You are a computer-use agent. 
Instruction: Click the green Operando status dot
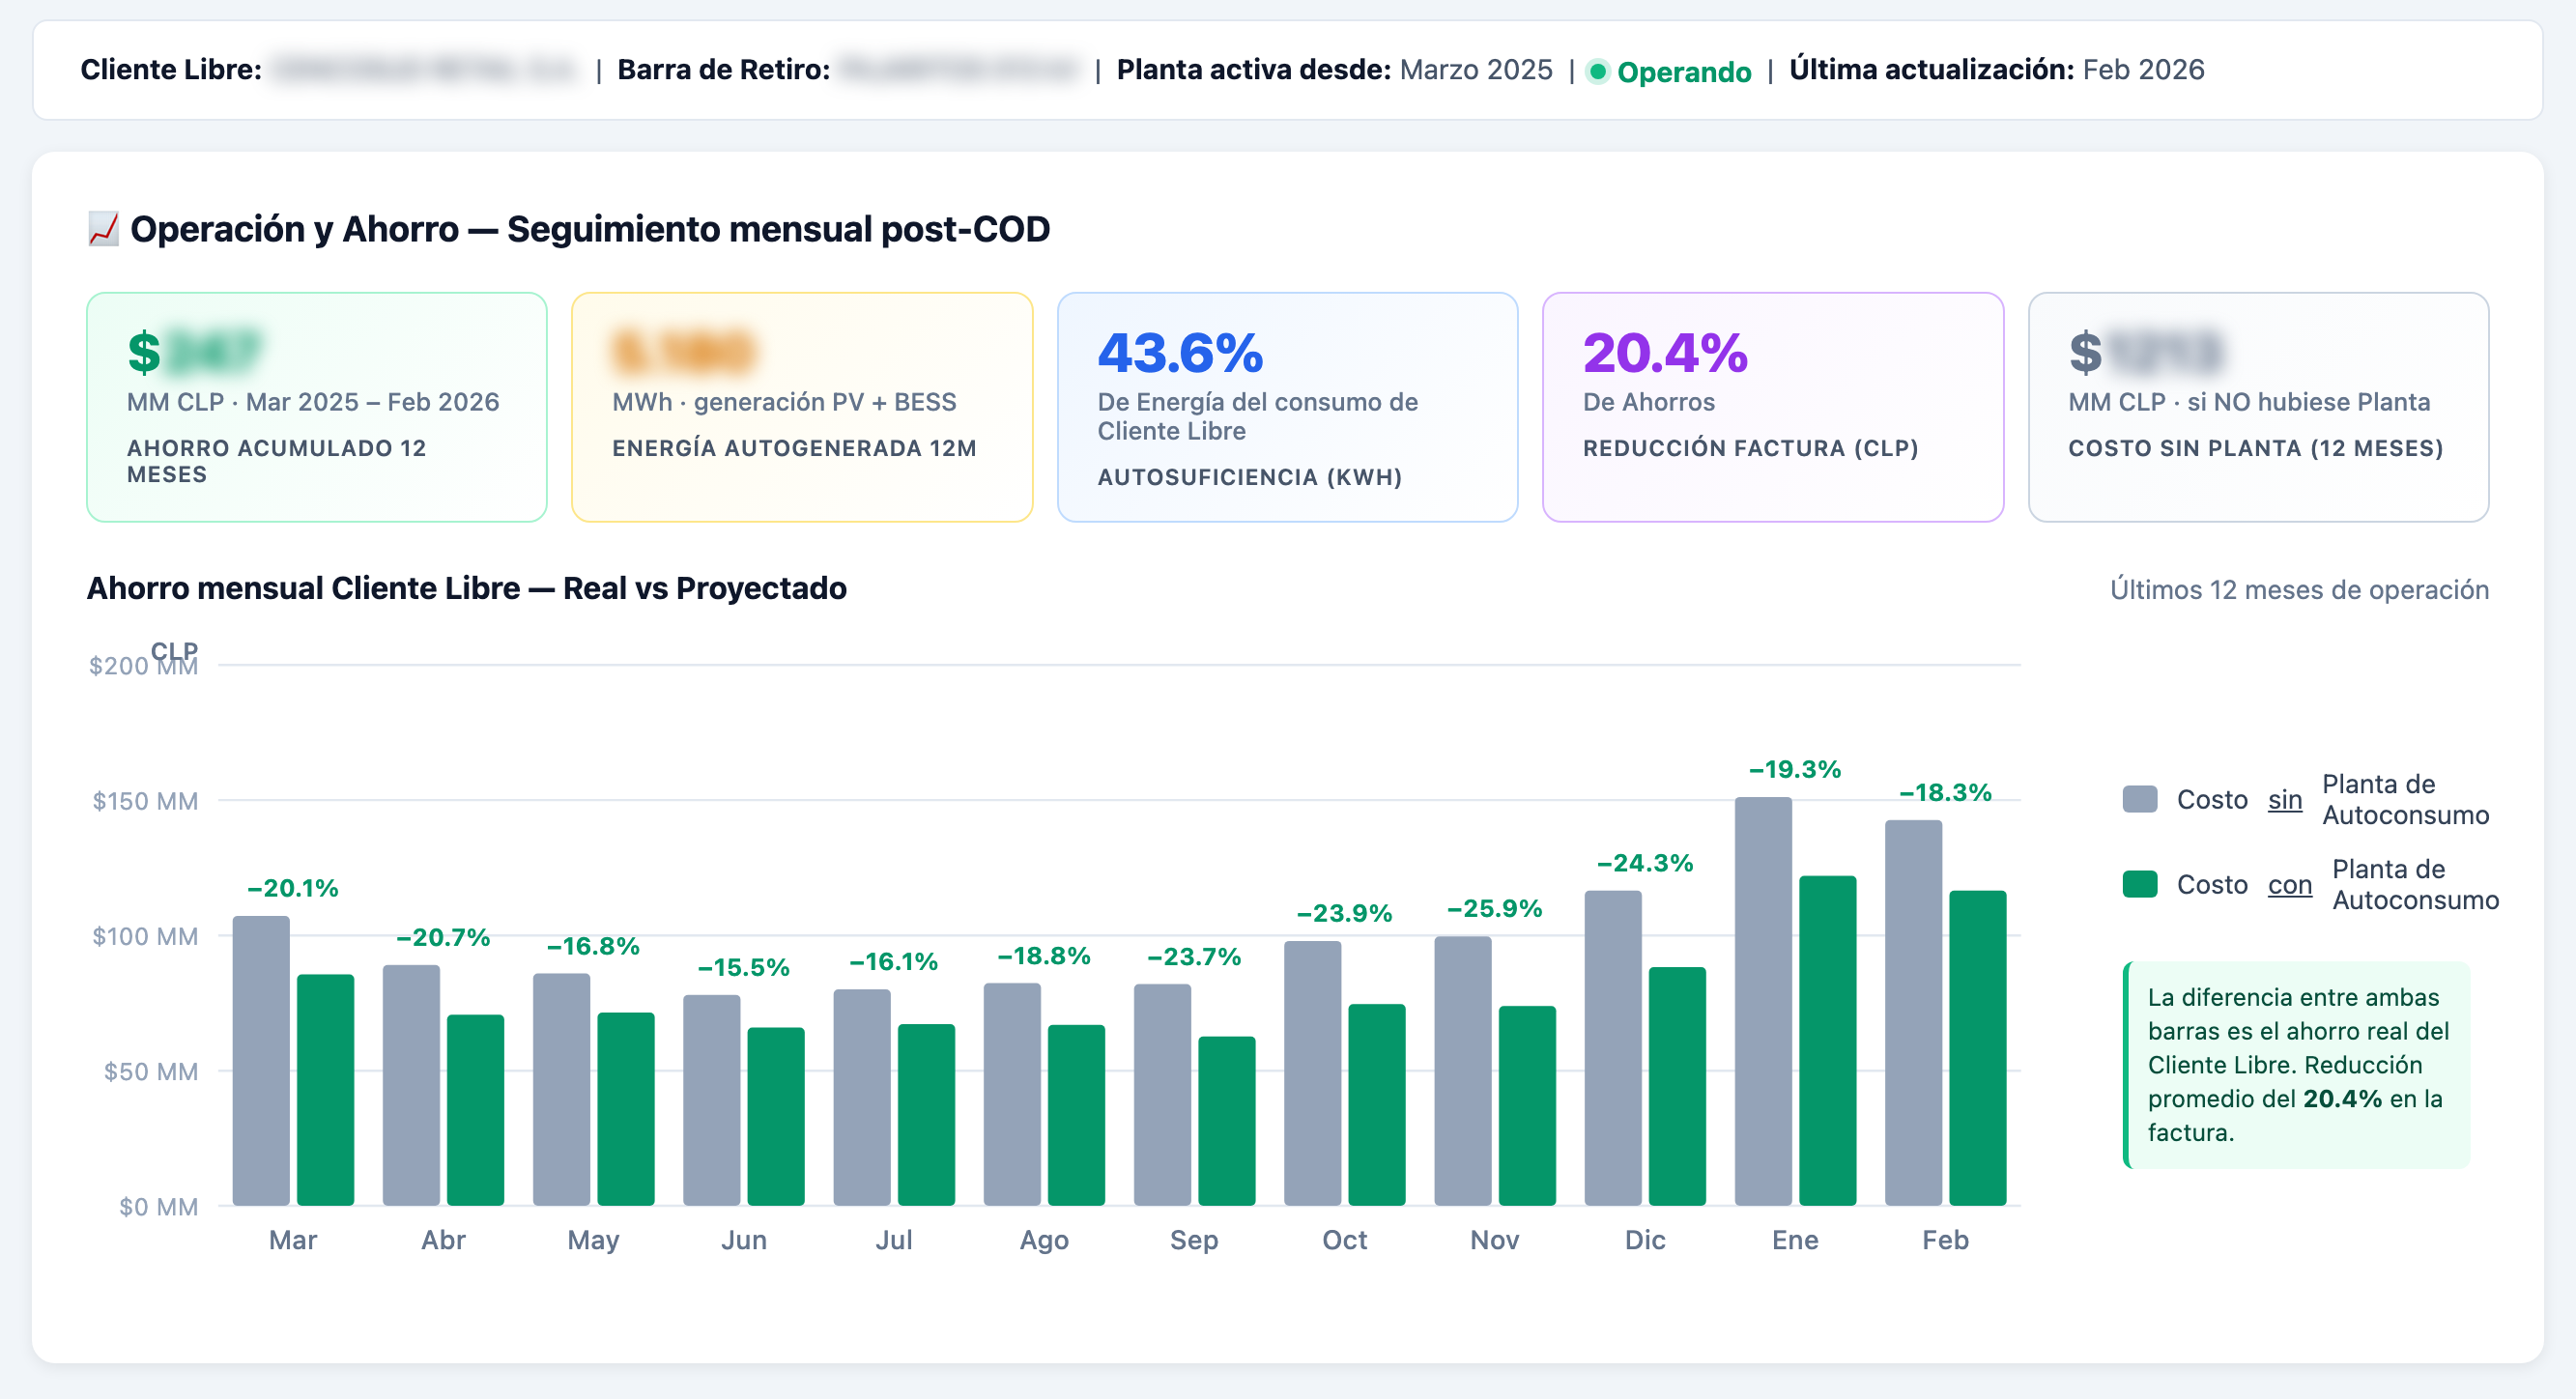point(1597,71)
